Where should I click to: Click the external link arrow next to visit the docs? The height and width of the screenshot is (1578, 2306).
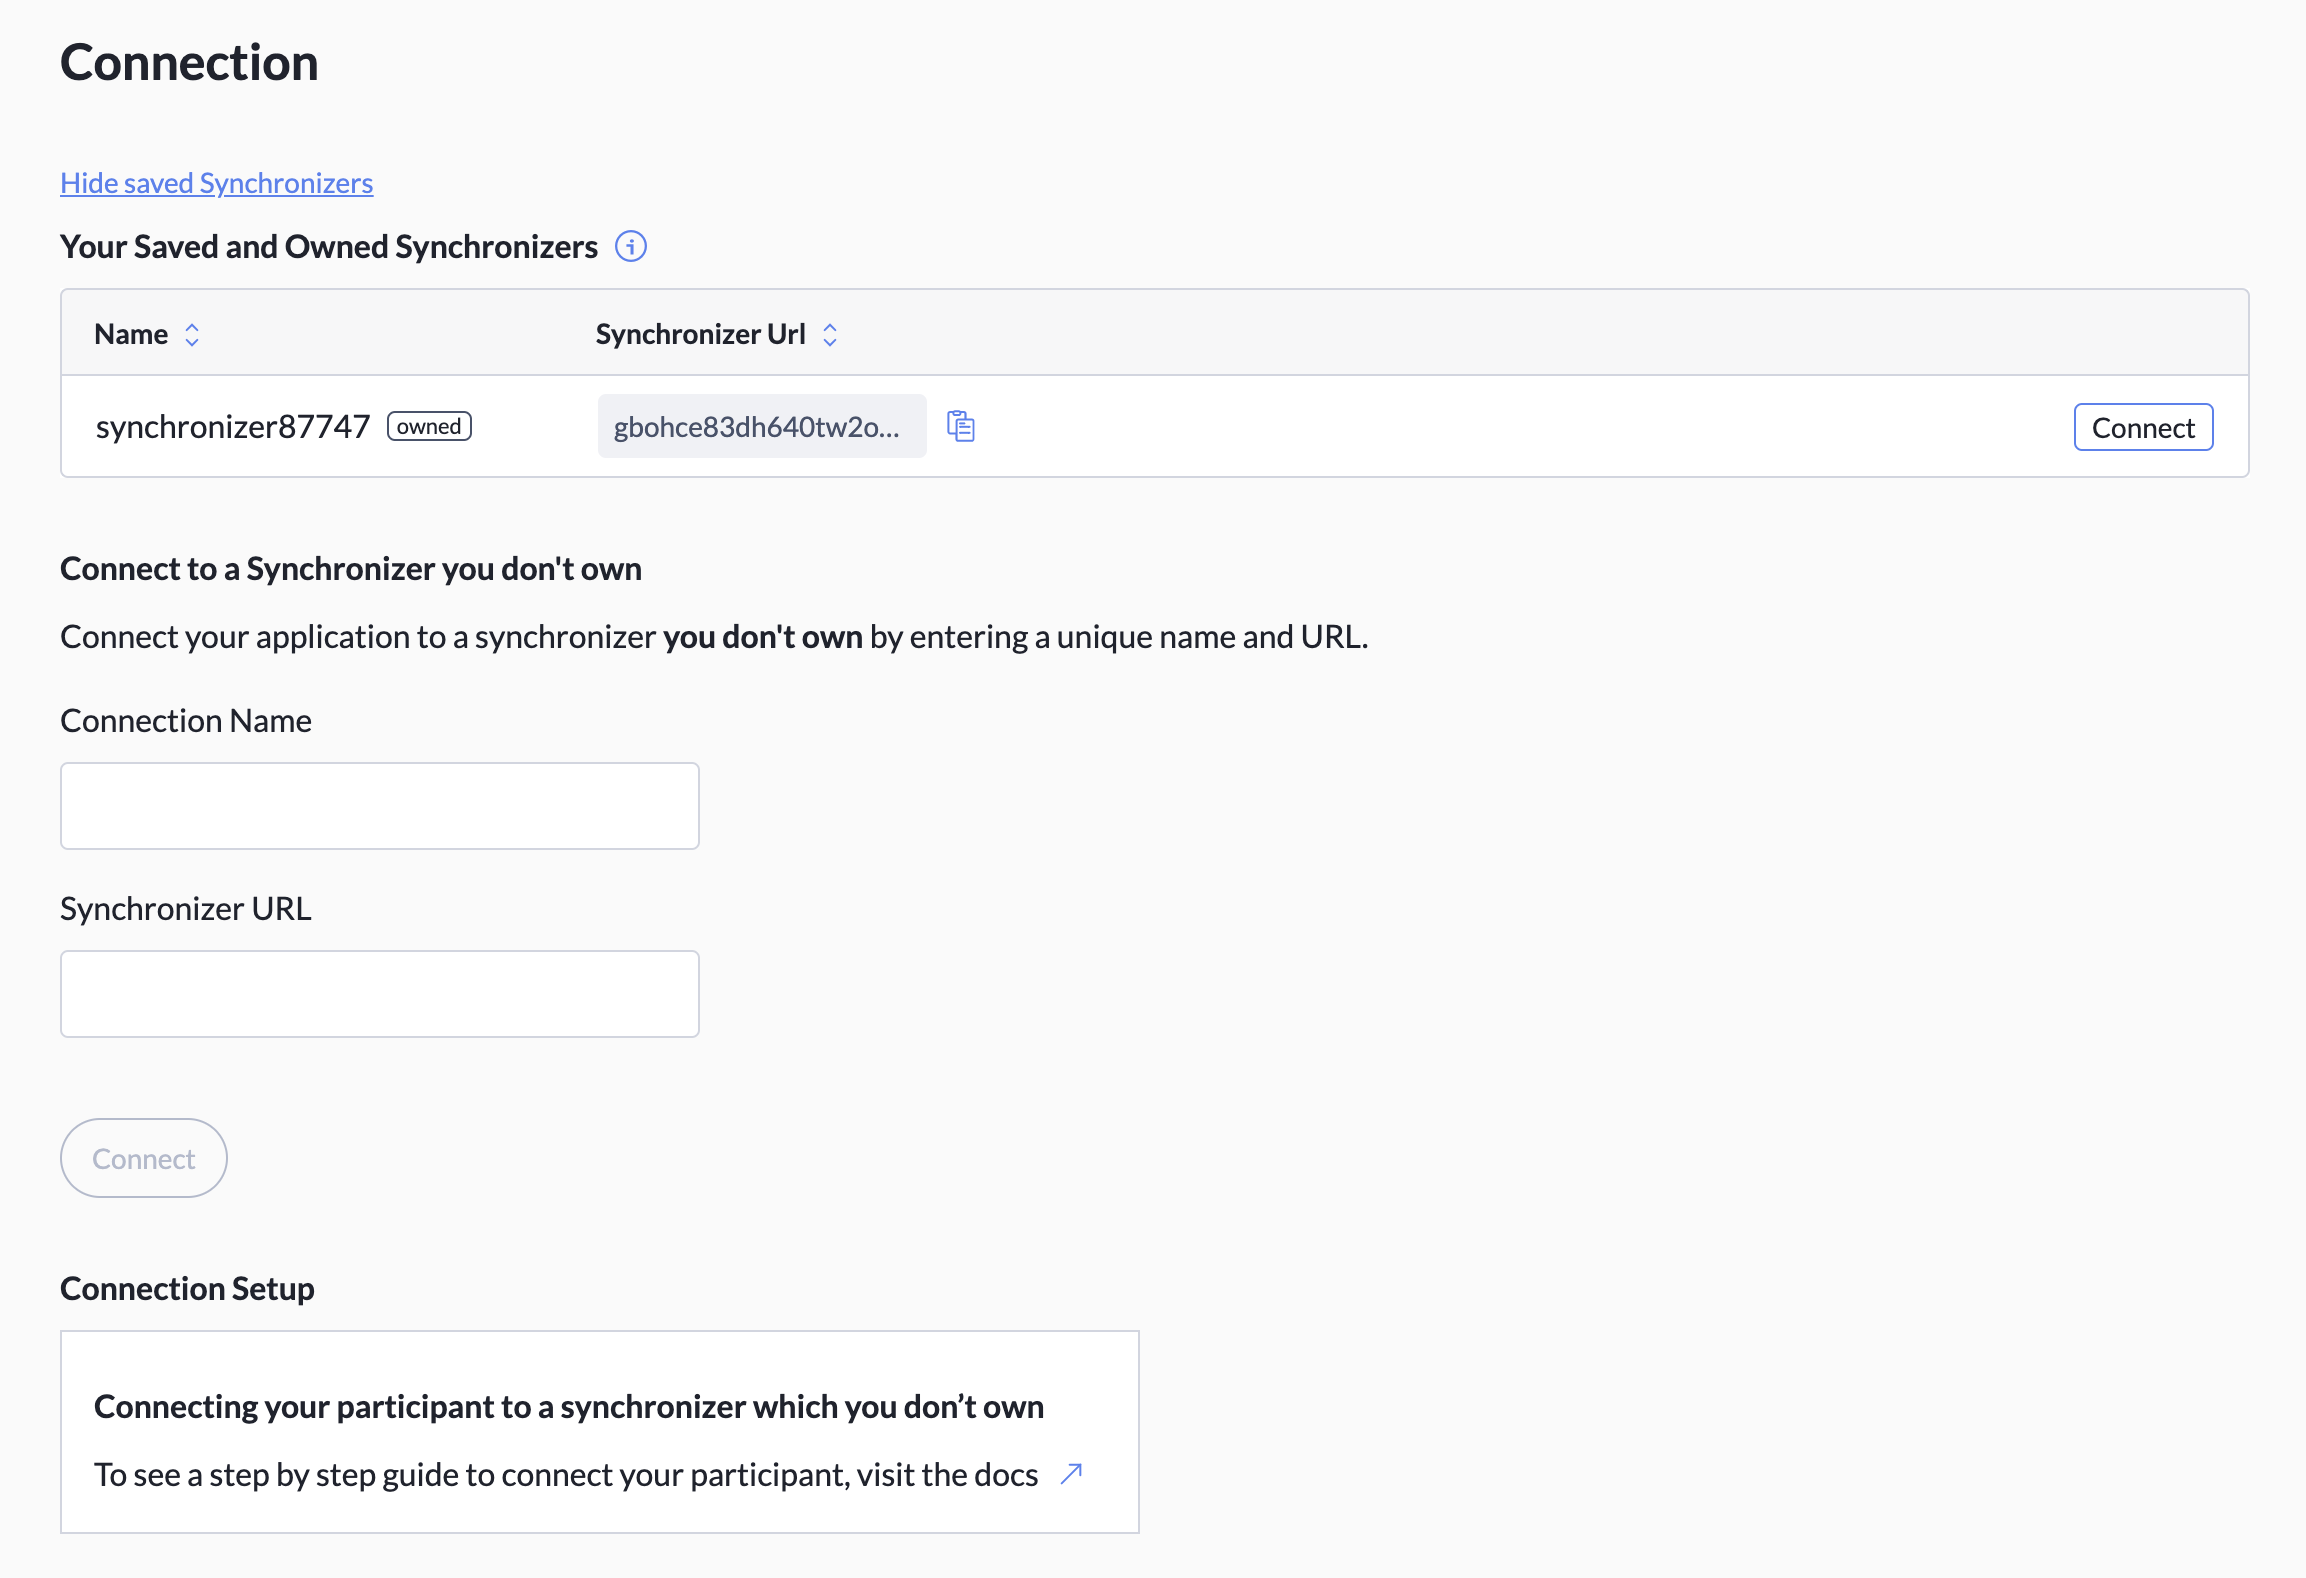1071,1473
